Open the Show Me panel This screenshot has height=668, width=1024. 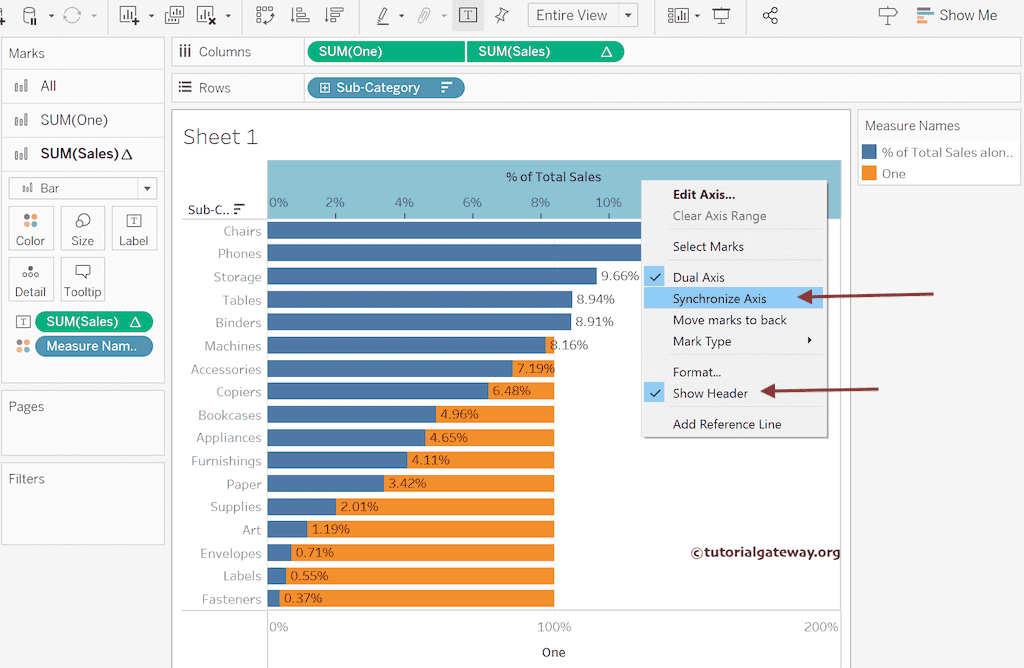click(x=955, y=15)
